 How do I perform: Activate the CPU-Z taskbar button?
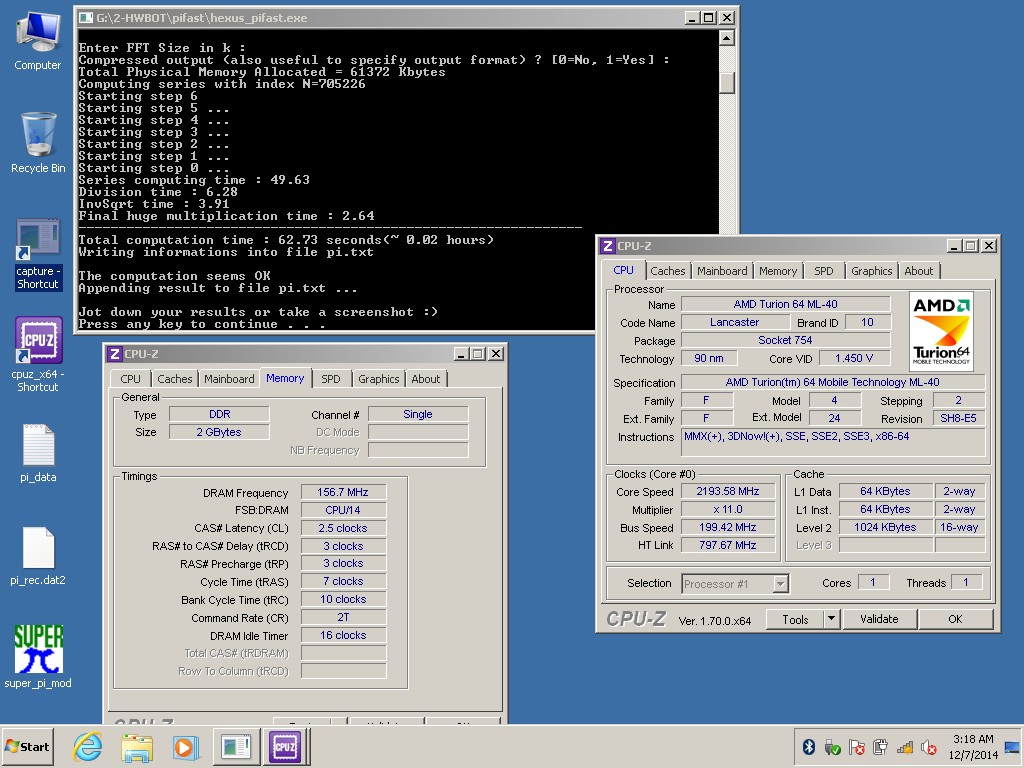[x=285, y=746]
